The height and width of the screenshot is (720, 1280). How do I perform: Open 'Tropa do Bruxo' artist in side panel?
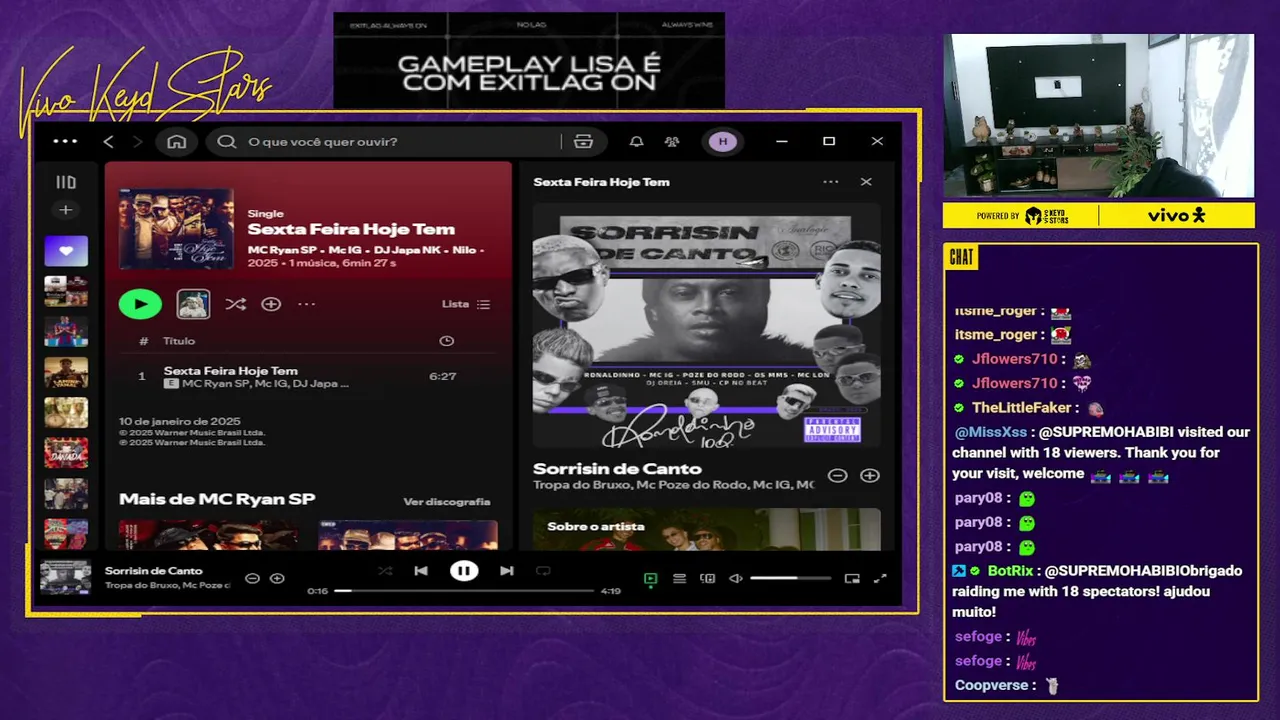click(x=582, y=485)
